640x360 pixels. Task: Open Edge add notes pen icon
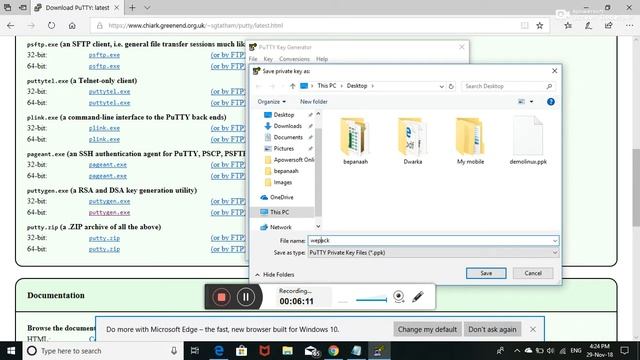(588, 25)
